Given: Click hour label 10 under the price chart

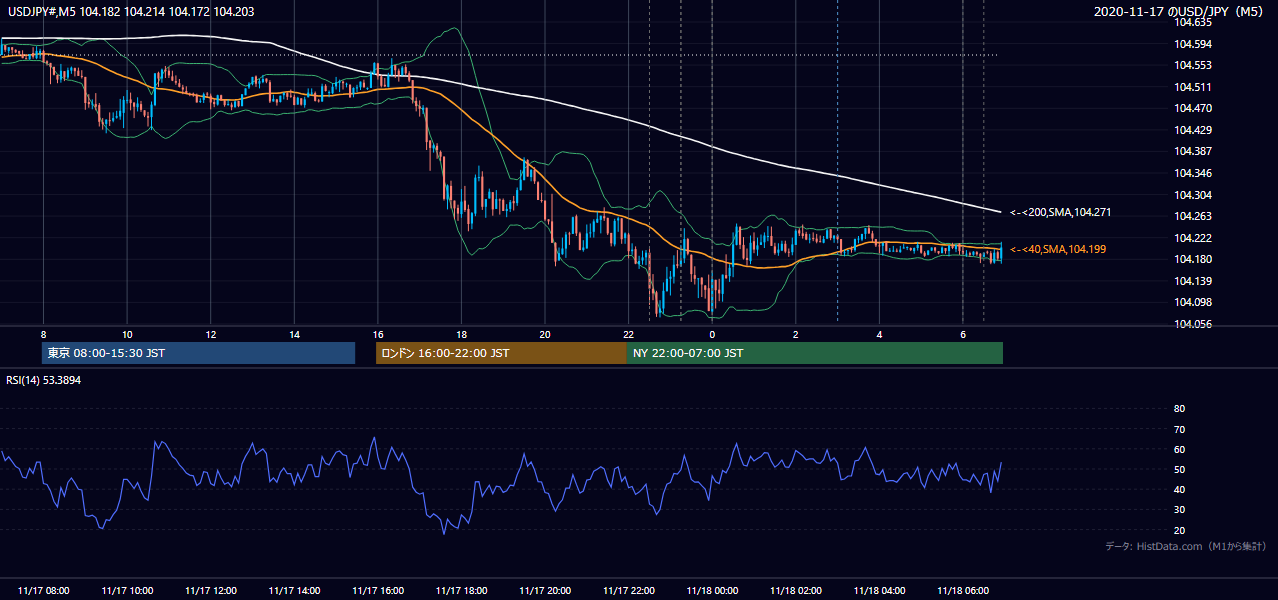Looking at the screenshot, I should [x=127, y=334].
